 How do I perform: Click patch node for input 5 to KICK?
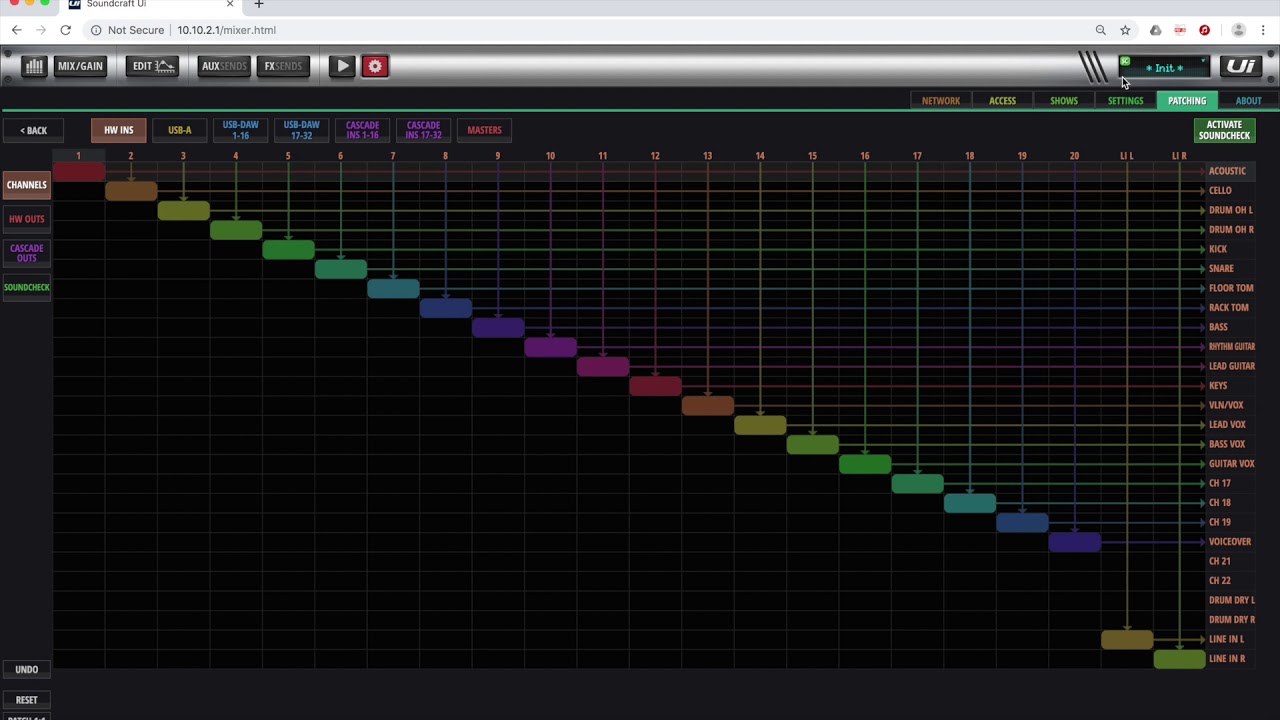point(288,250)
